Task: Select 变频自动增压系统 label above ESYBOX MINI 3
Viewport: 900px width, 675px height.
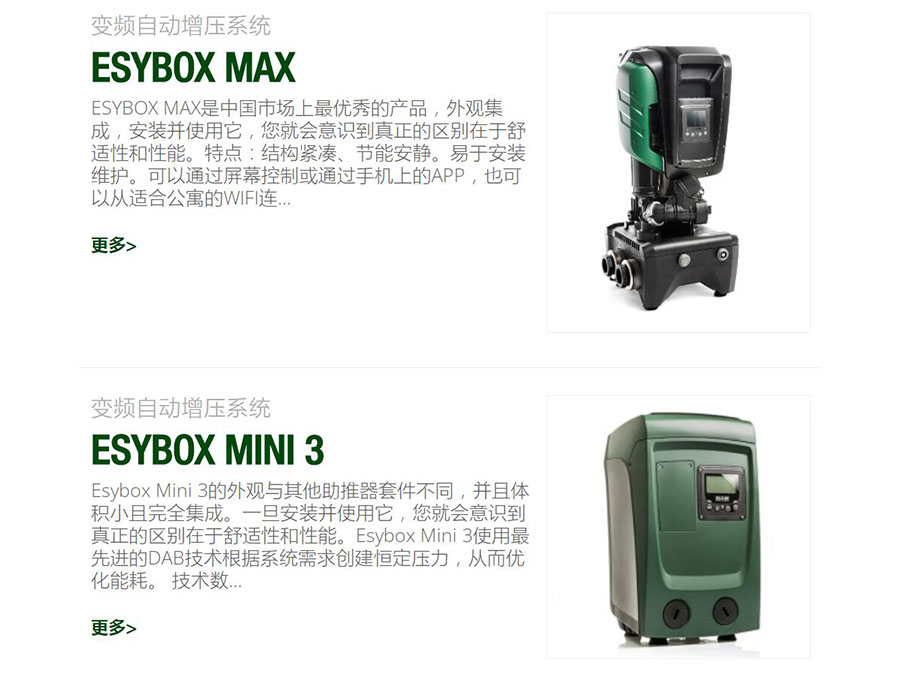Action: coord(181,408)
